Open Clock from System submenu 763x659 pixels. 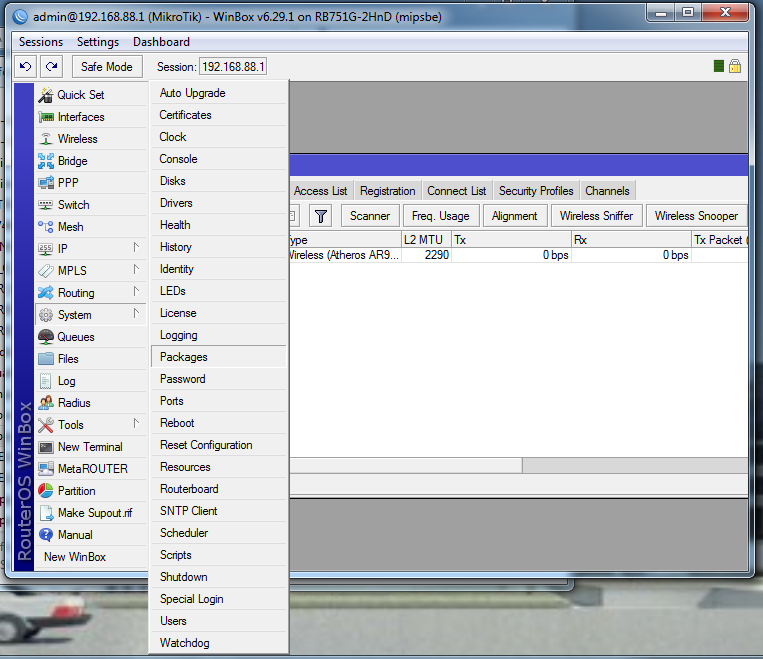218,137
